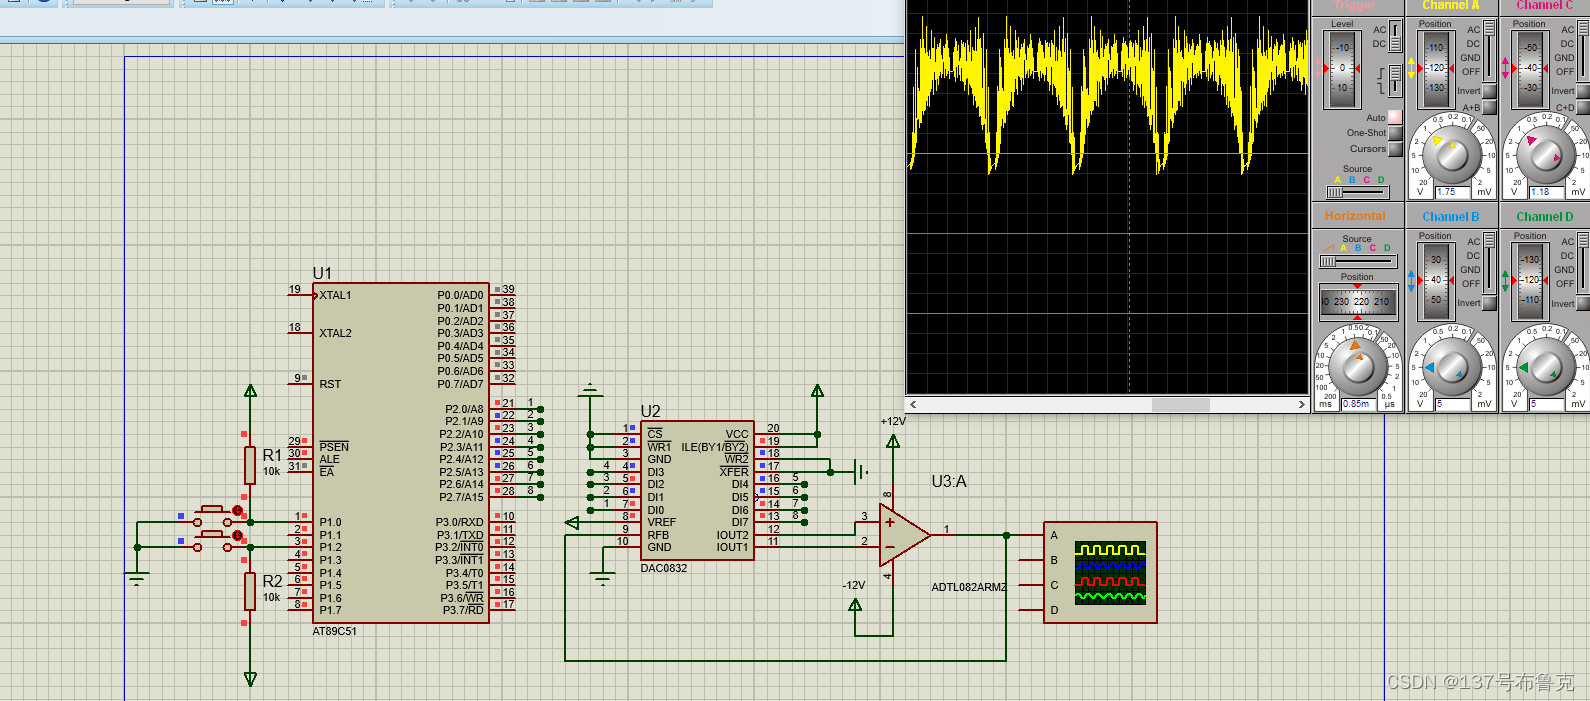
Task: Click the lower push button on P1.1
Action: click(212, 539)
